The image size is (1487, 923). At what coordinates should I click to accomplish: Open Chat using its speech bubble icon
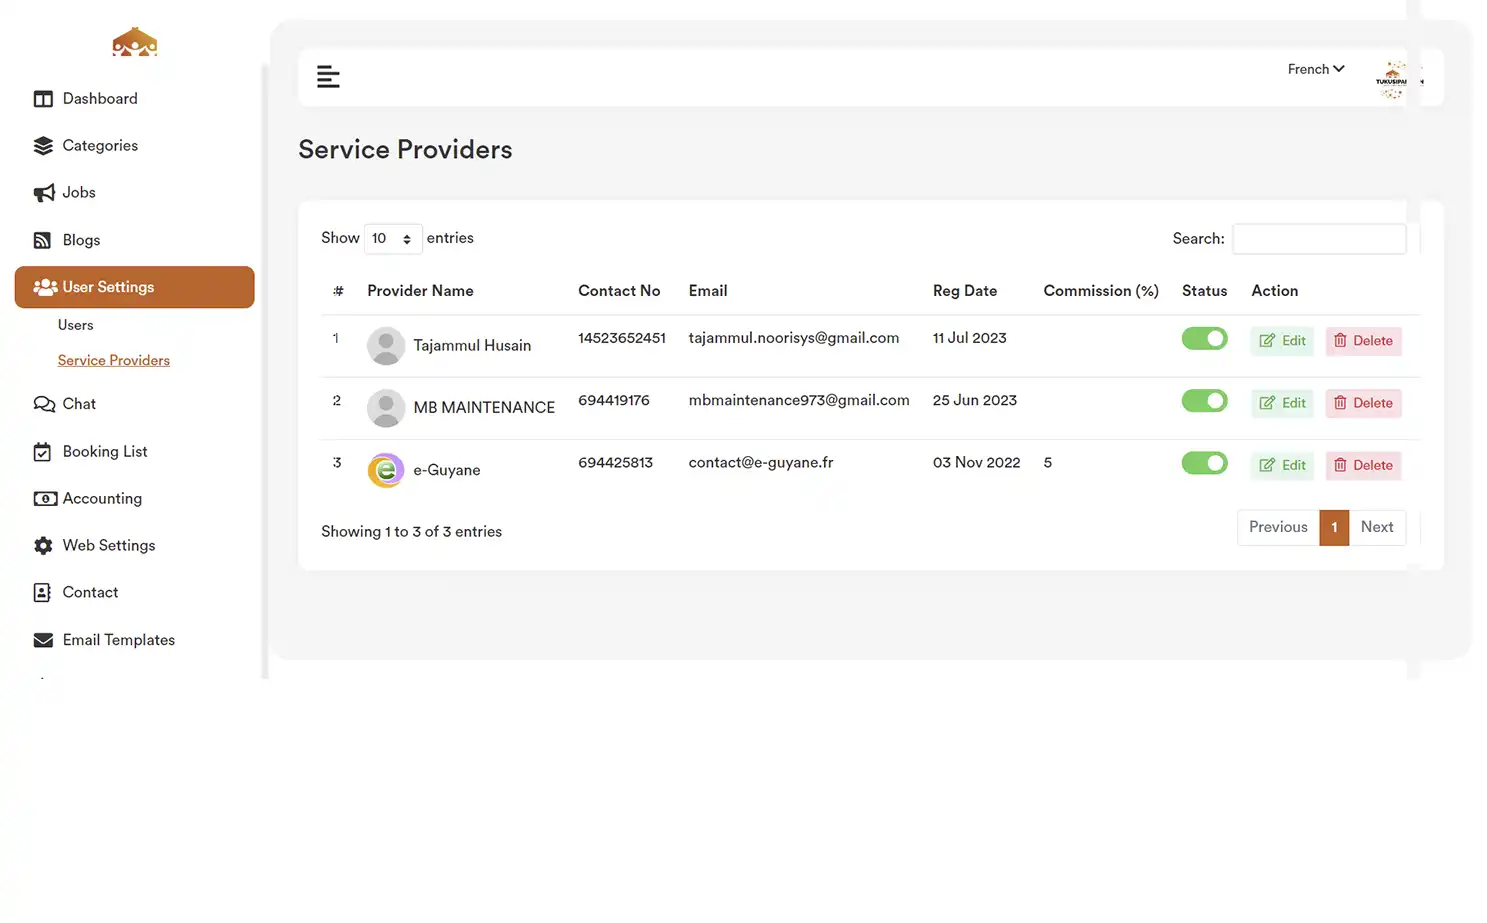point(44,403)
